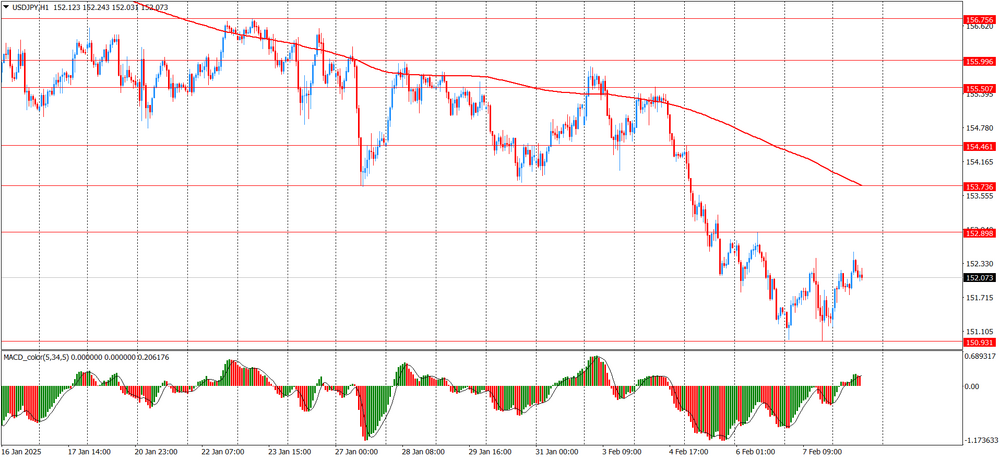Select the 152.898 resistance level tag

[979, 233]
